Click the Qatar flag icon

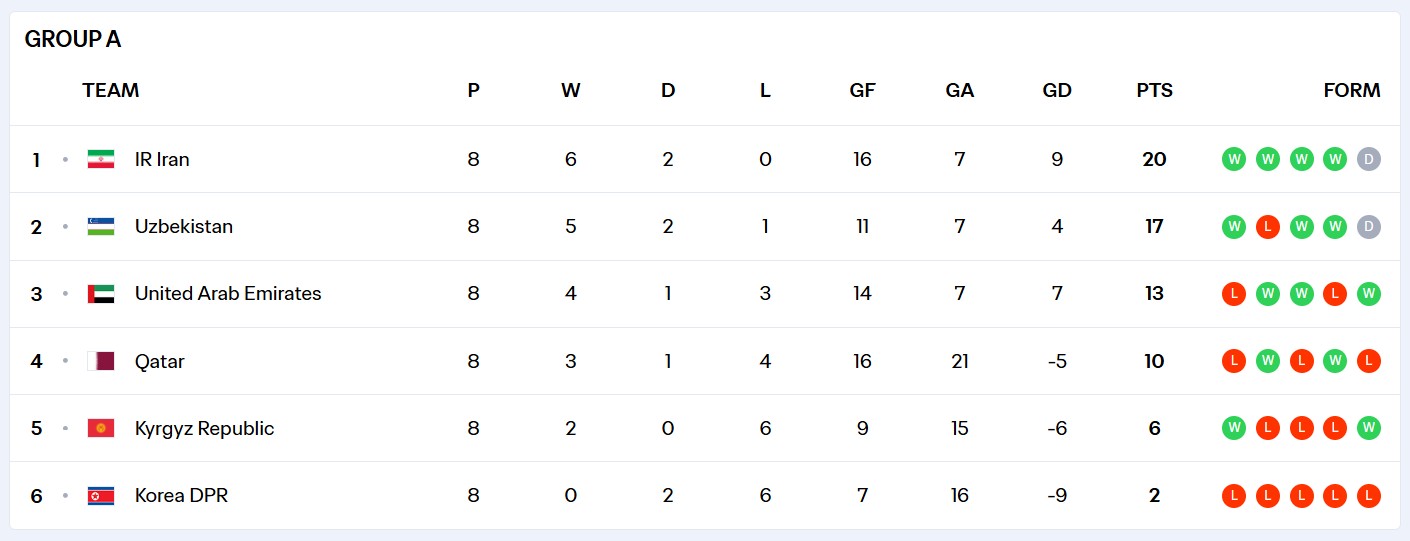point(101,361)
